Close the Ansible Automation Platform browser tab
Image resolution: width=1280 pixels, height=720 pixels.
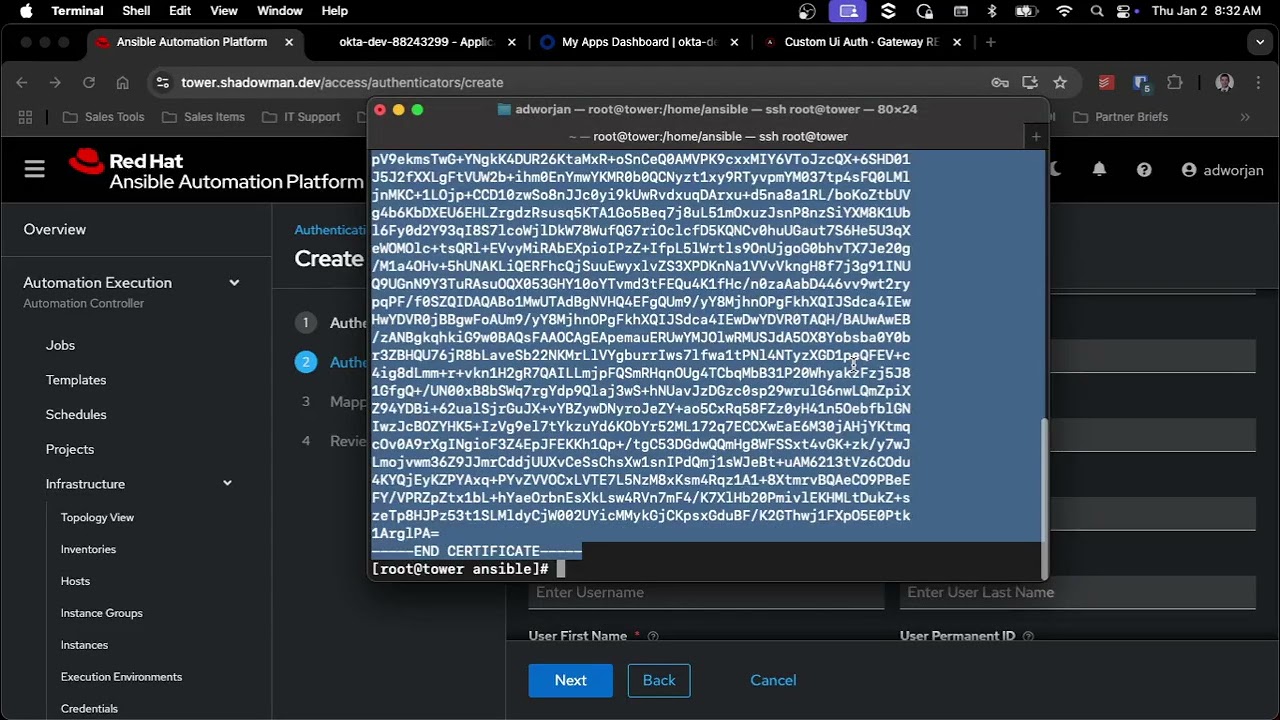(289, 42)
